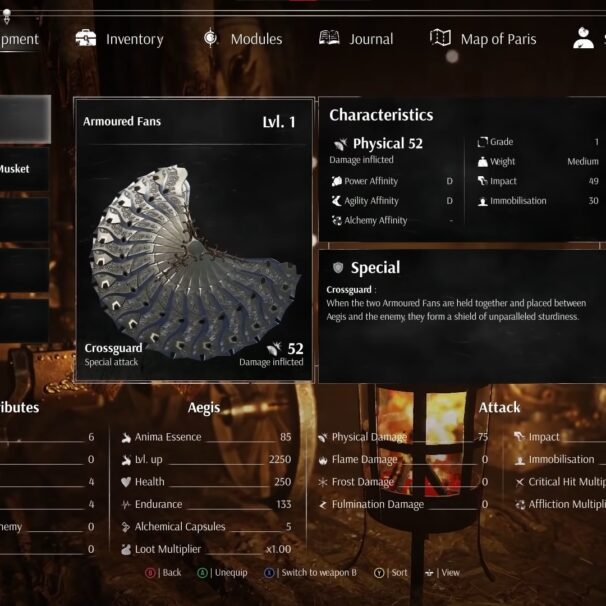Click the Special shield icon
This screenshot has width=606, height=606.
338,267
